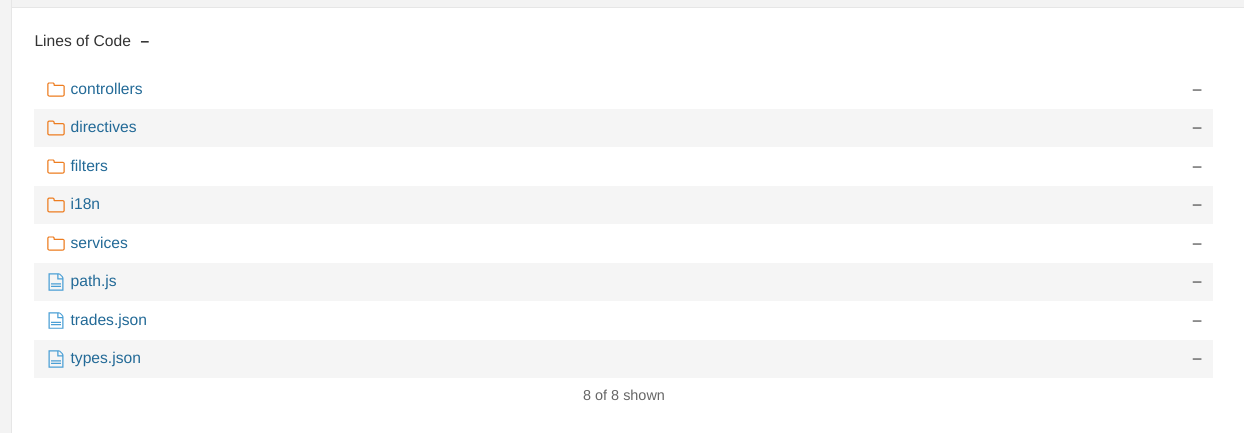
Task: Navigate into the filters folder
Action: (x=89, y=166)
